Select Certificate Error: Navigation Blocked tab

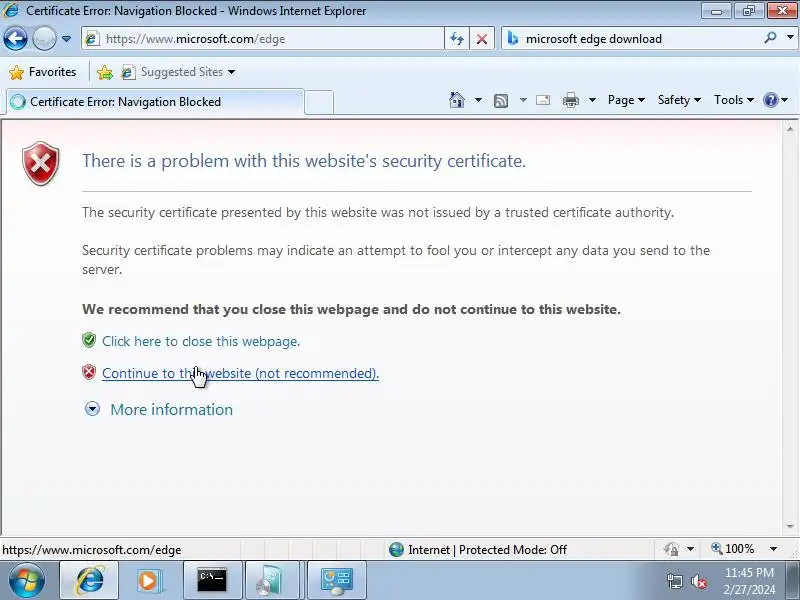pyautogui.click(x=155, y=102)
